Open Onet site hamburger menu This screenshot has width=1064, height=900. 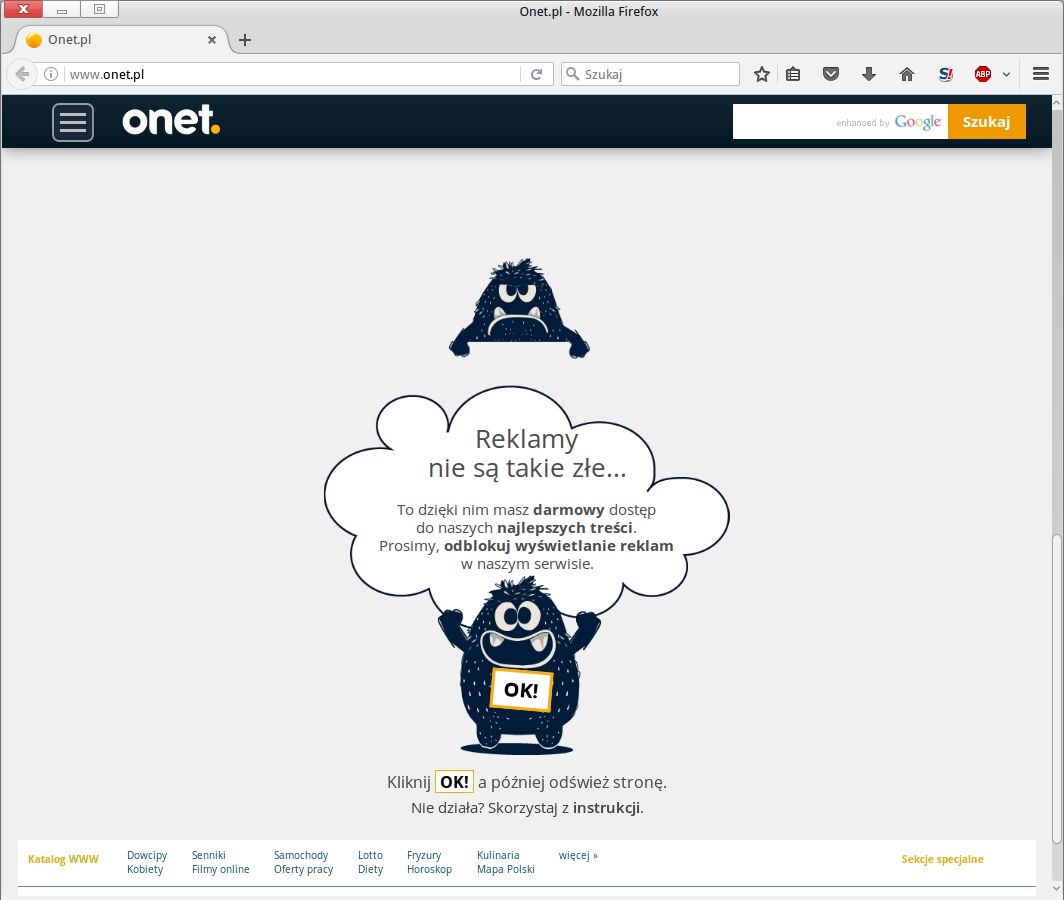[x=73, y=122]
